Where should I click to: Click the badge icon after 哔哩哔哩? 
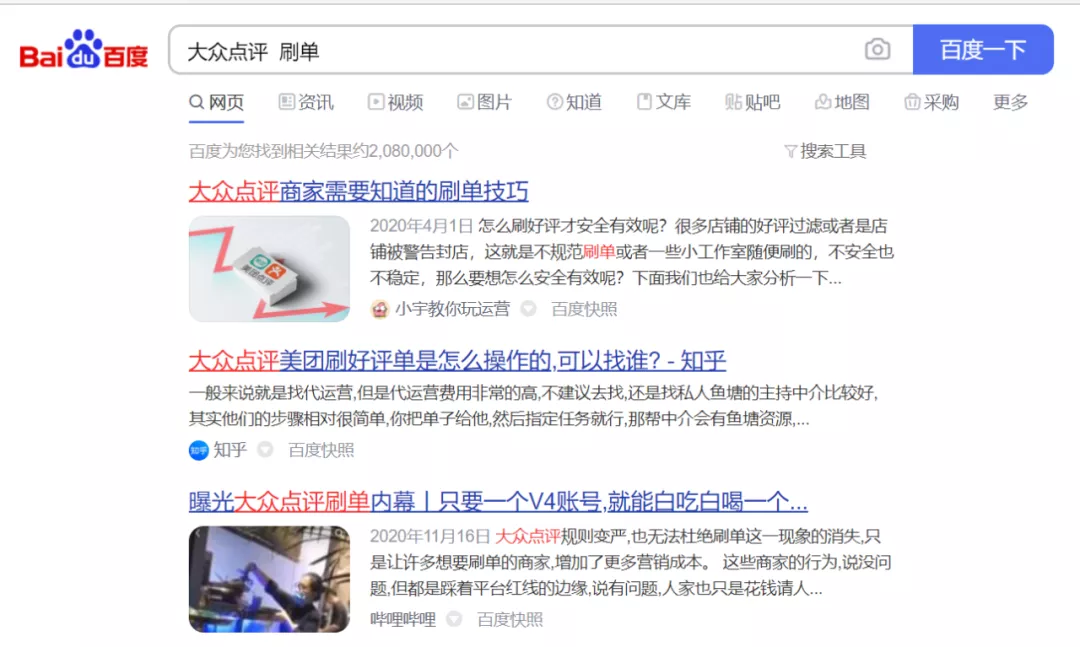[x=454, y=619]
